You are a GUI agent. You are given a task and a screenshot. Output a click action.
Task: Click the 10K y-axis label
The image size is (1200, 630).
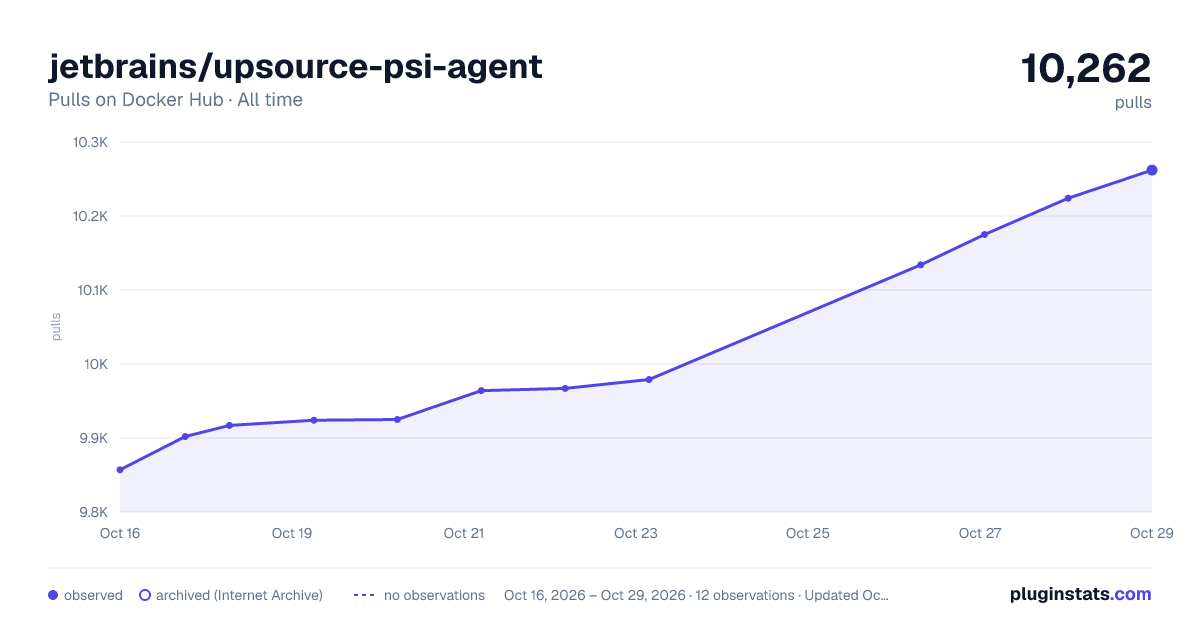coord(96,364)
